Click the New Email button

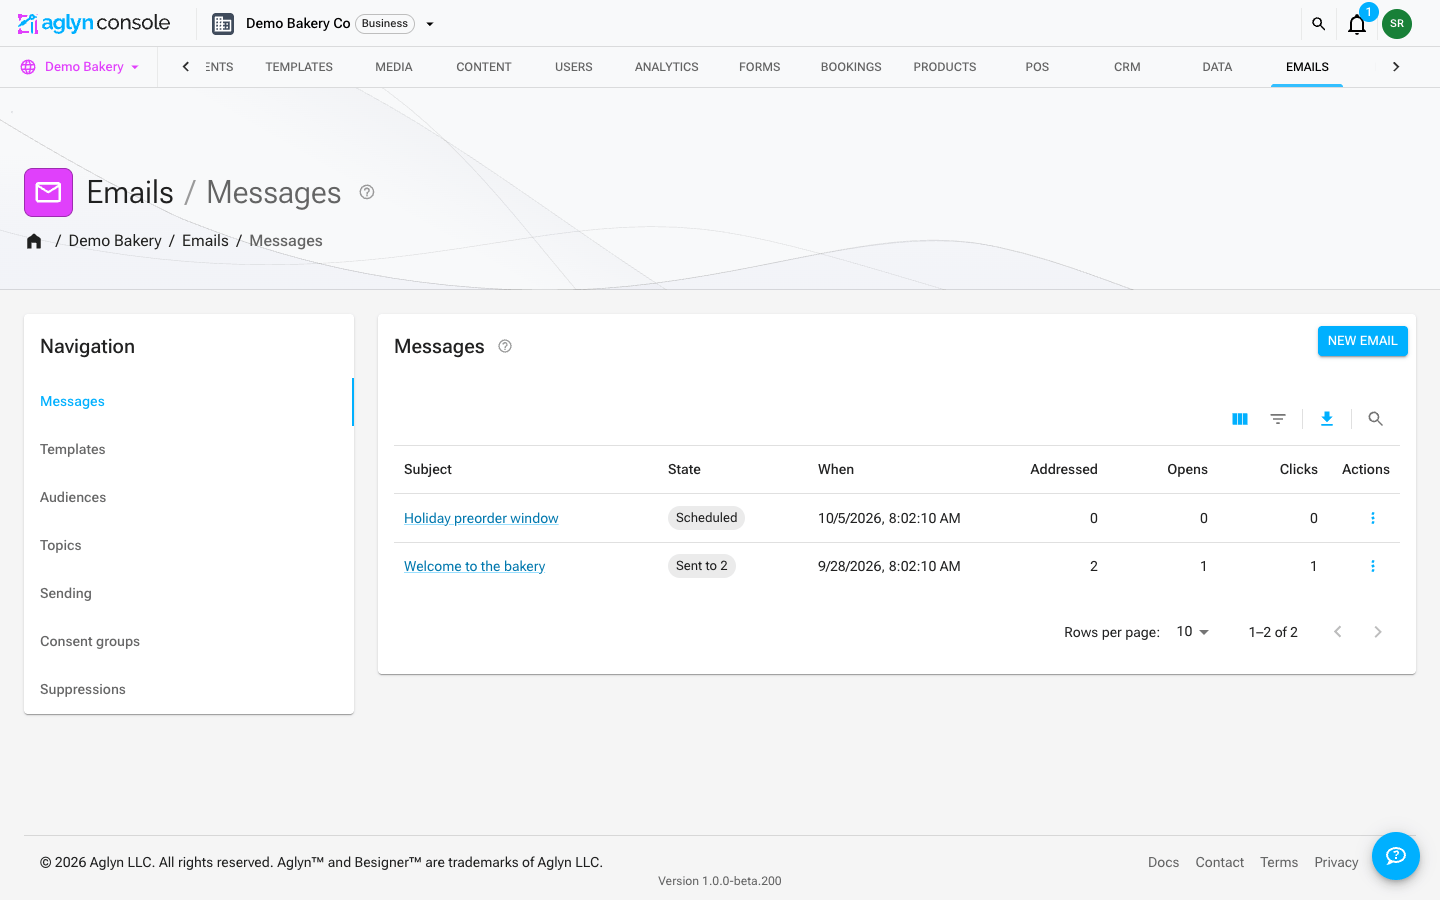coord(1363,341)
